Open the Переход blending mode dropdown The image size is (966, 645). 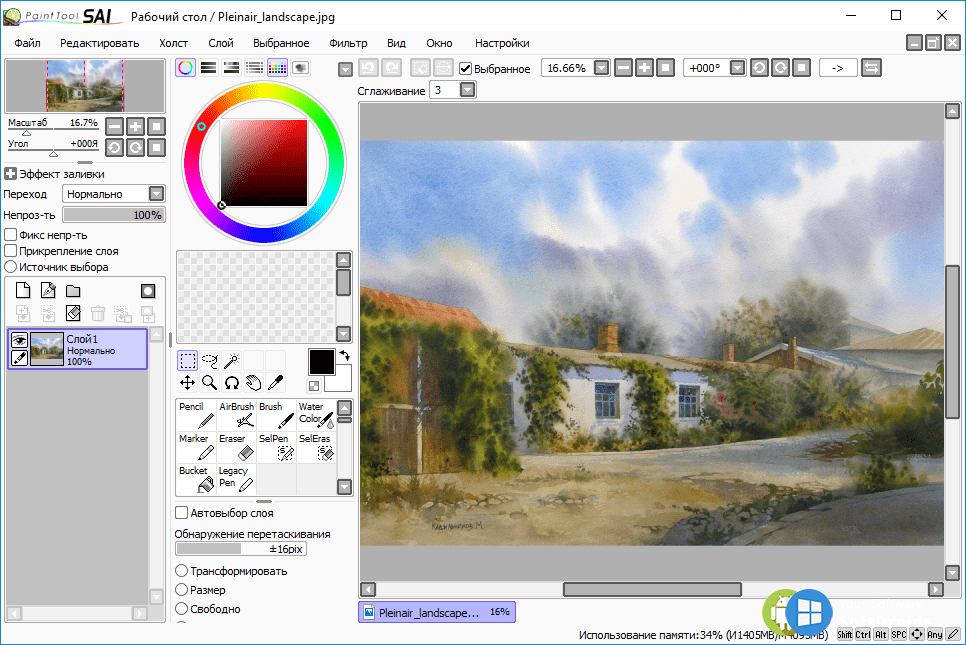(x=156, y=194)
